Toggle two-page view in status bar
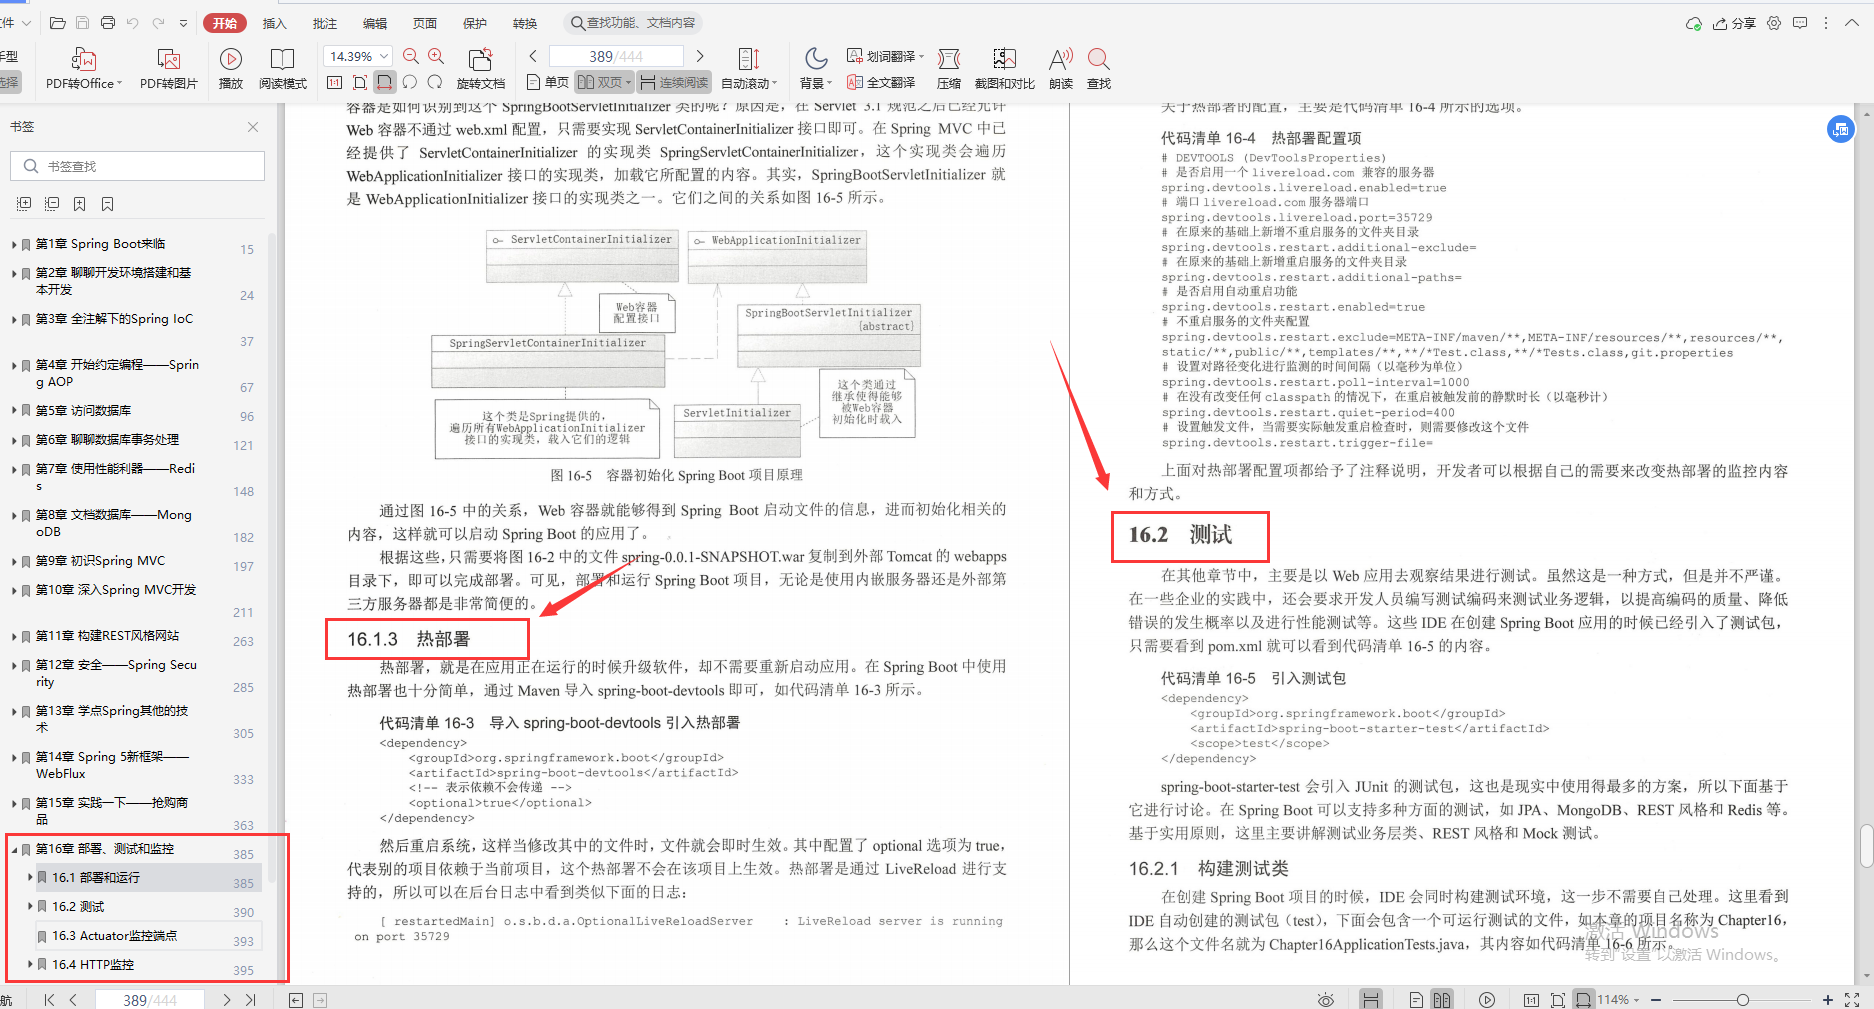The width and height of the screenshot is (1874, 1009). point(1442,1000)
